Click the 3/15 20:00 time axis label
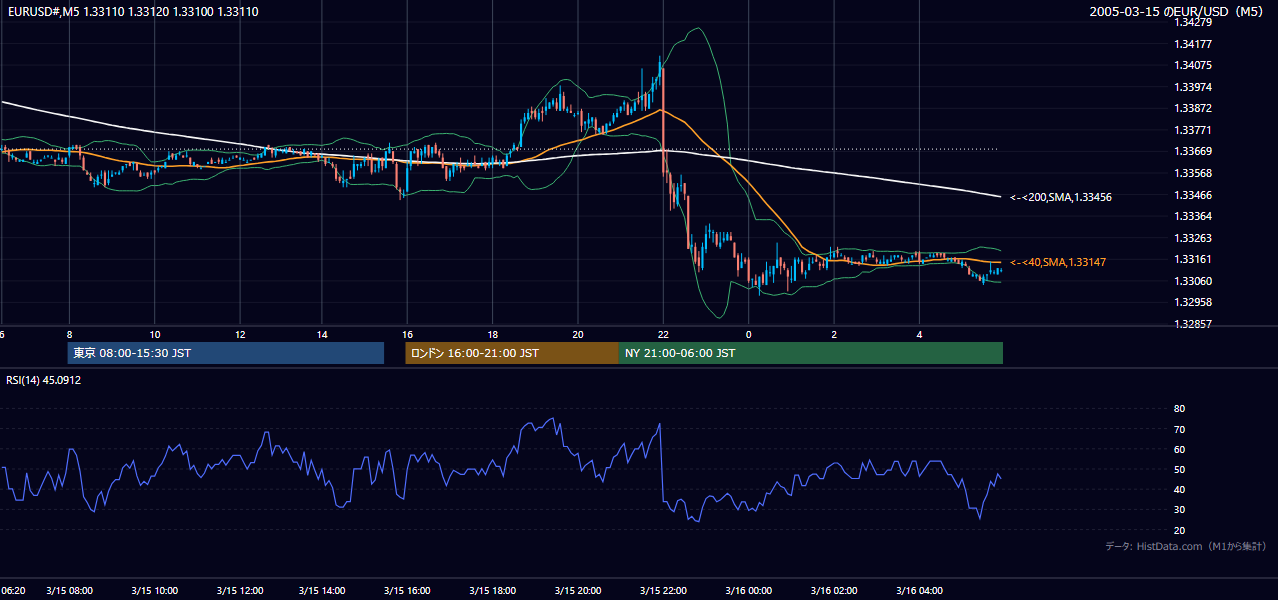This screenshot has width=1278, height=600. [x=577, y=591]
